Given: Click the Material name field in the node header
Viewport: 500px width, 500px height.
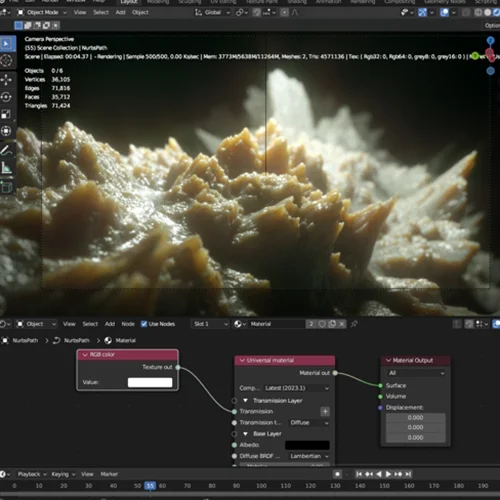Looking at the screenshot, I should (x=277, y=324).
